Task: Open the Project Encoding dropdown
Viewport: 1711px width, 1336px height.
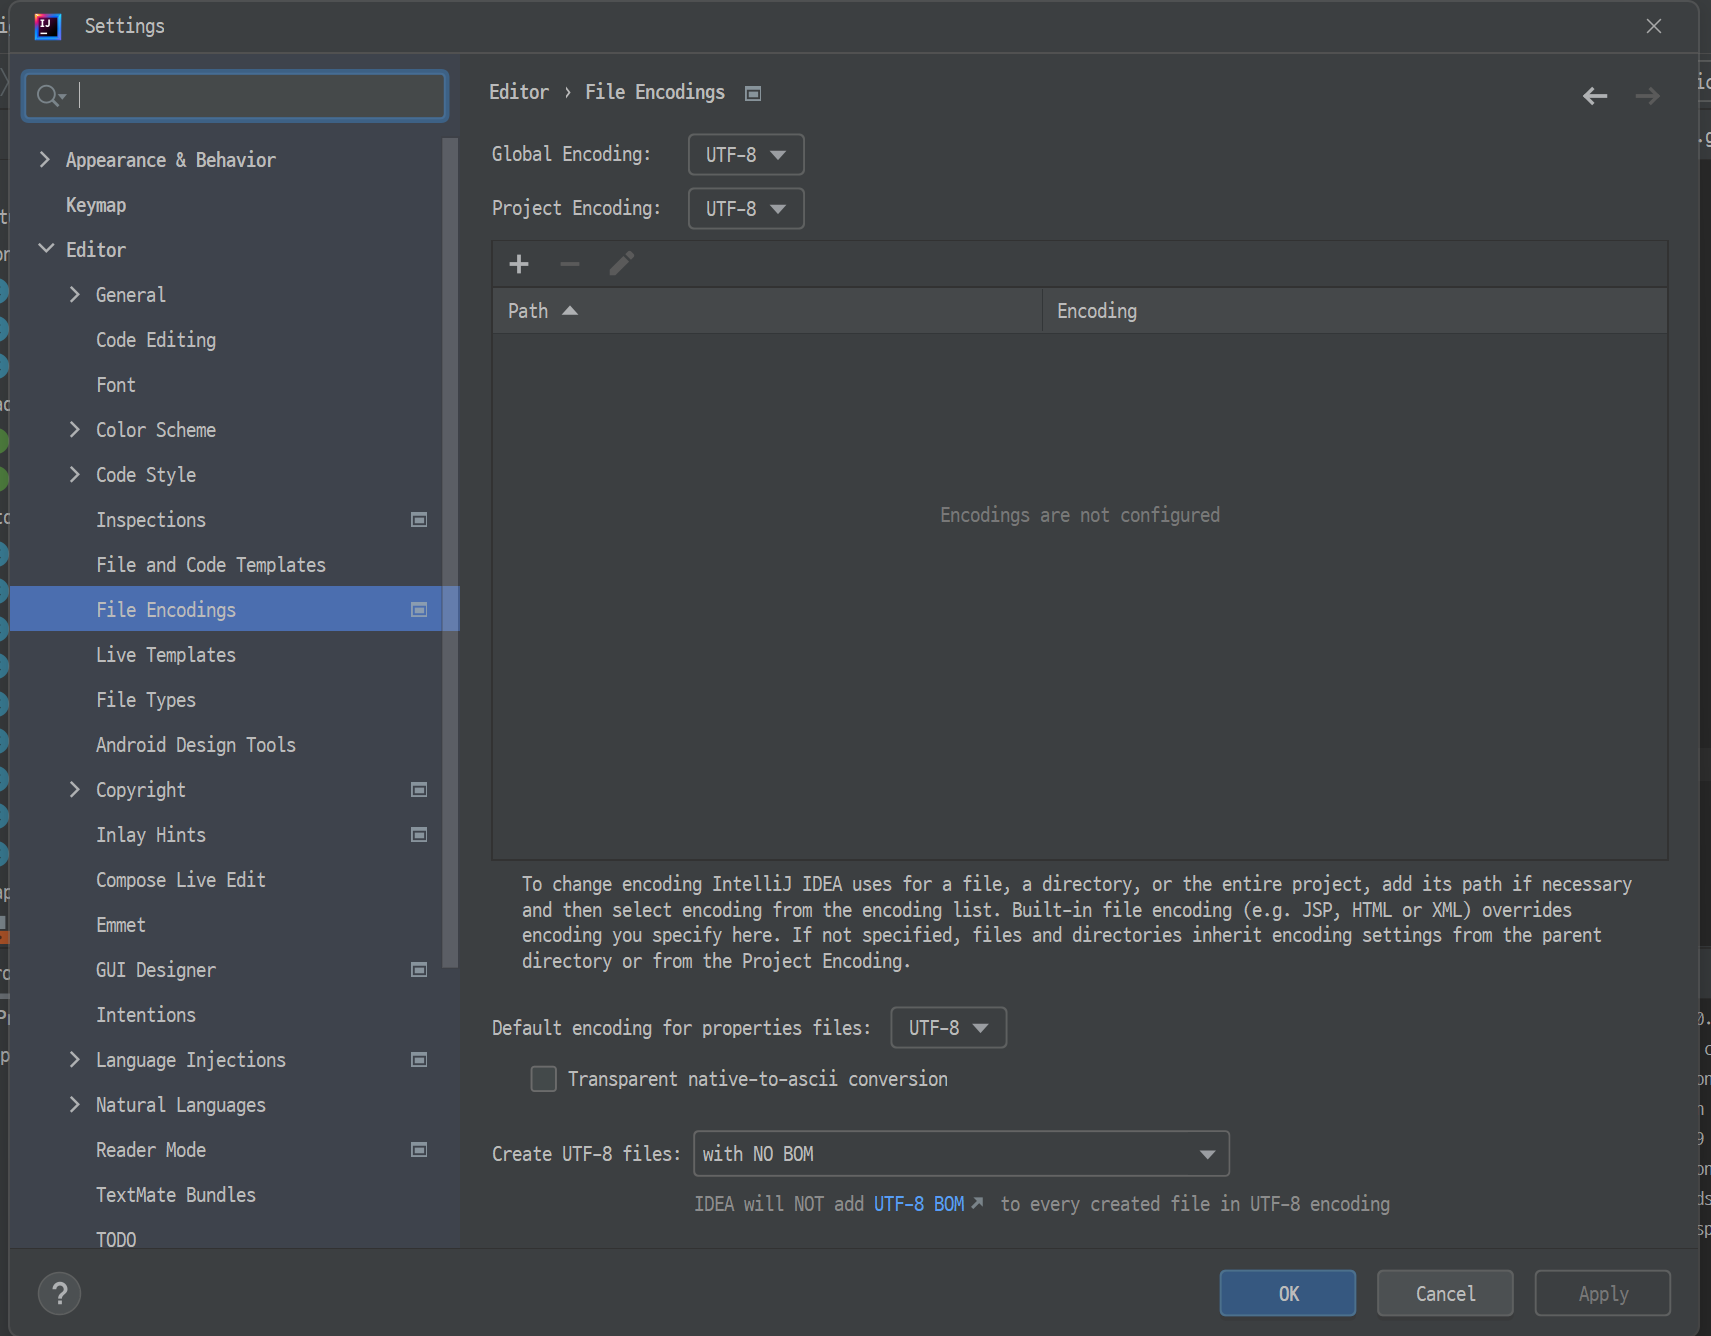Action: [746, 209]
